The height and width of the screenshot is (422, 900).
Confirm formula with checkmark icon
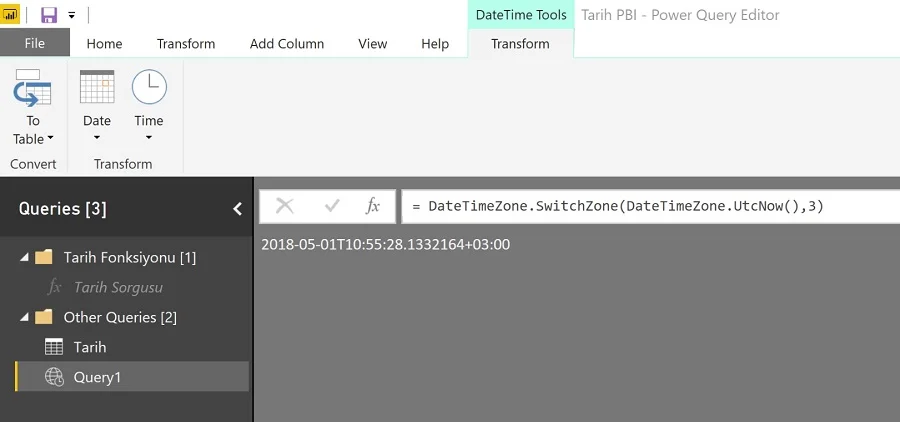point(332,206)
